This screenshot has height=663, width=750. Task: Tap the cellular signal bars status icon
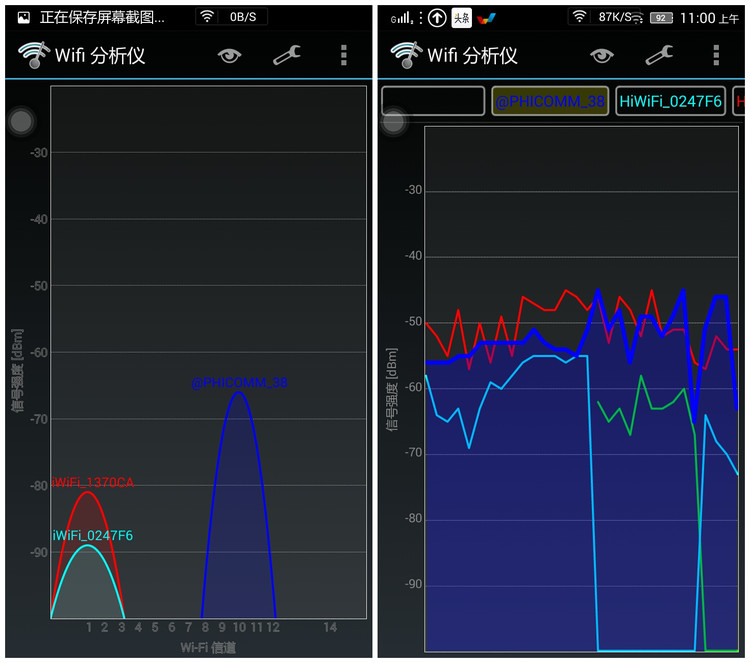click(402, 19)
